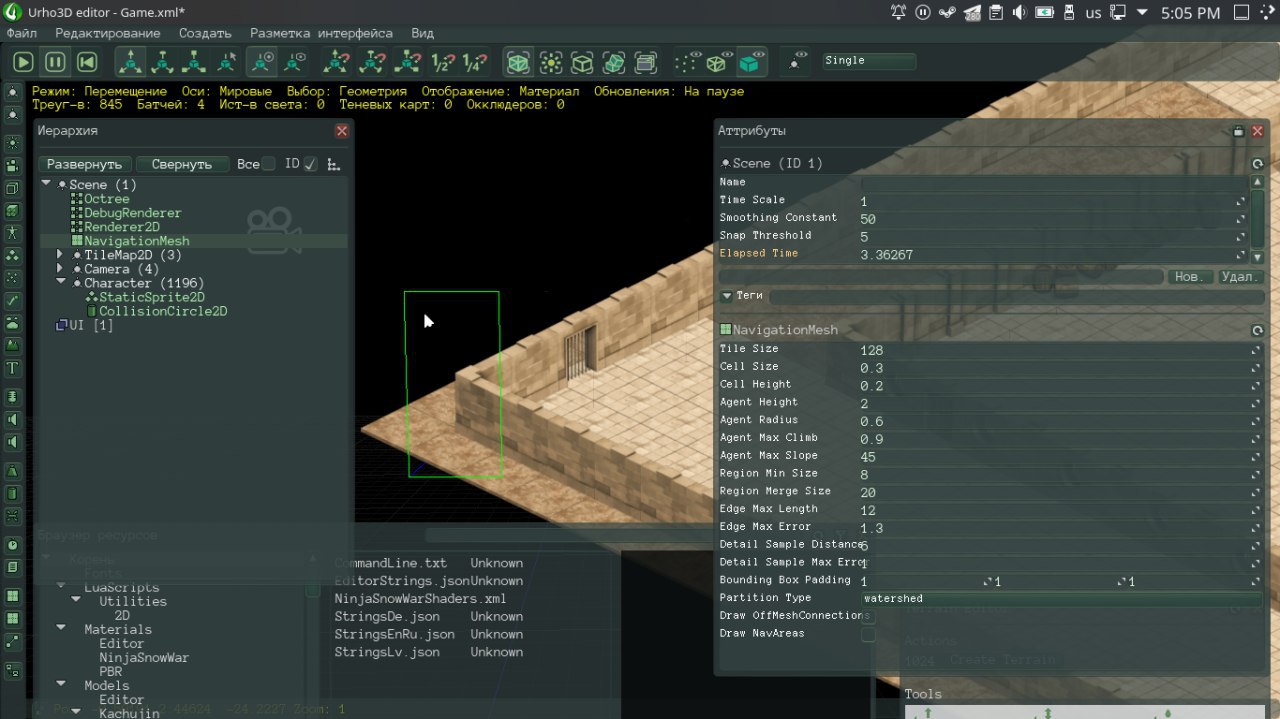Select the Move edit mode tool
This screenshot has width=1280, height=719.
[130, 62]
